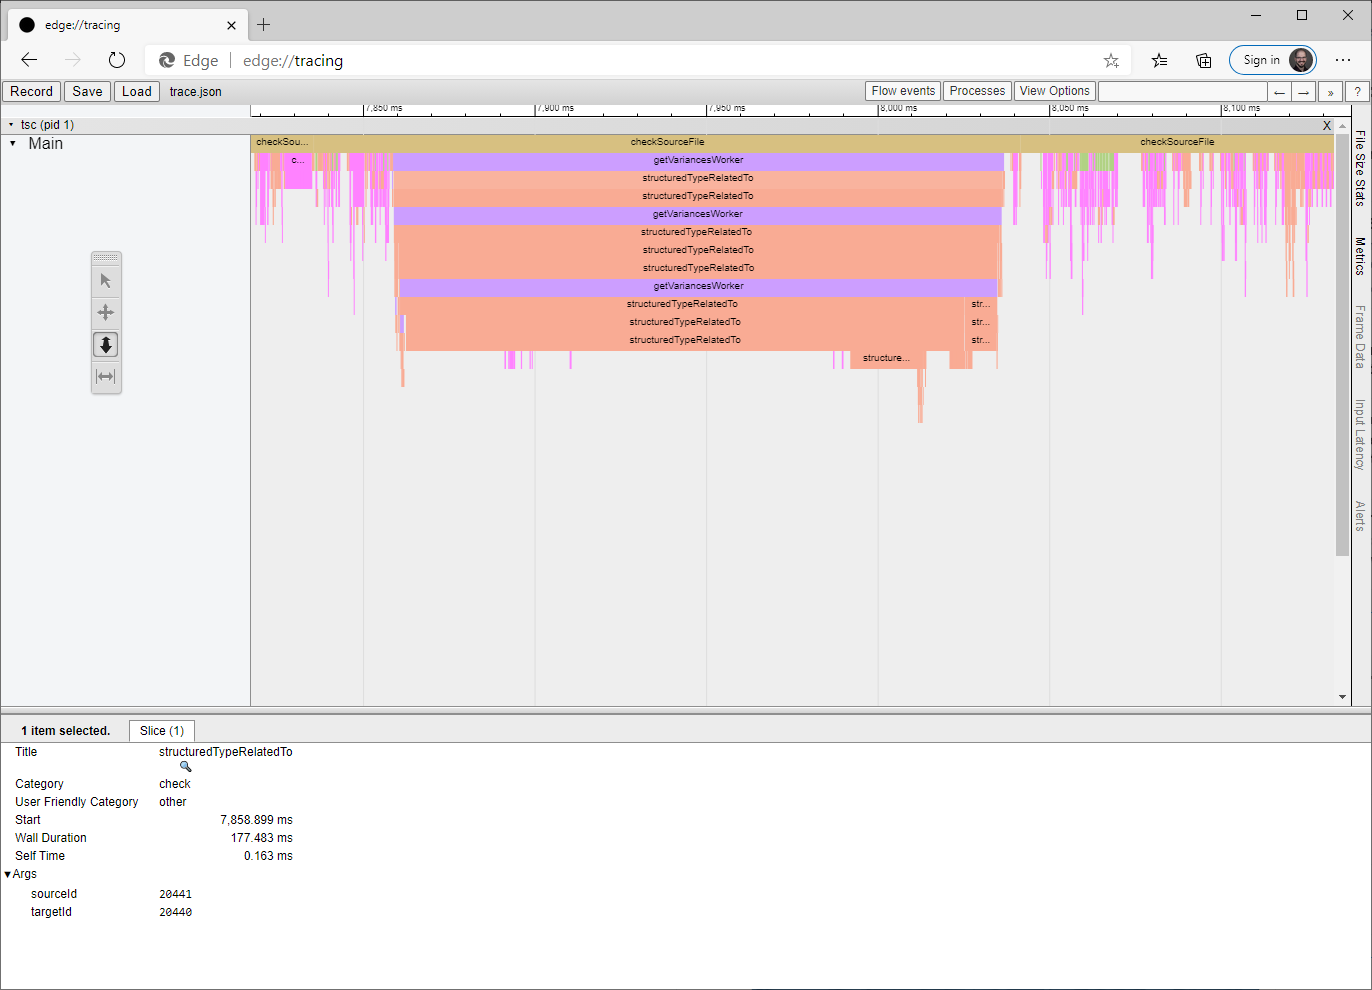Toggle Flow events
The image size is (1372, 990).
coord(903,91)
